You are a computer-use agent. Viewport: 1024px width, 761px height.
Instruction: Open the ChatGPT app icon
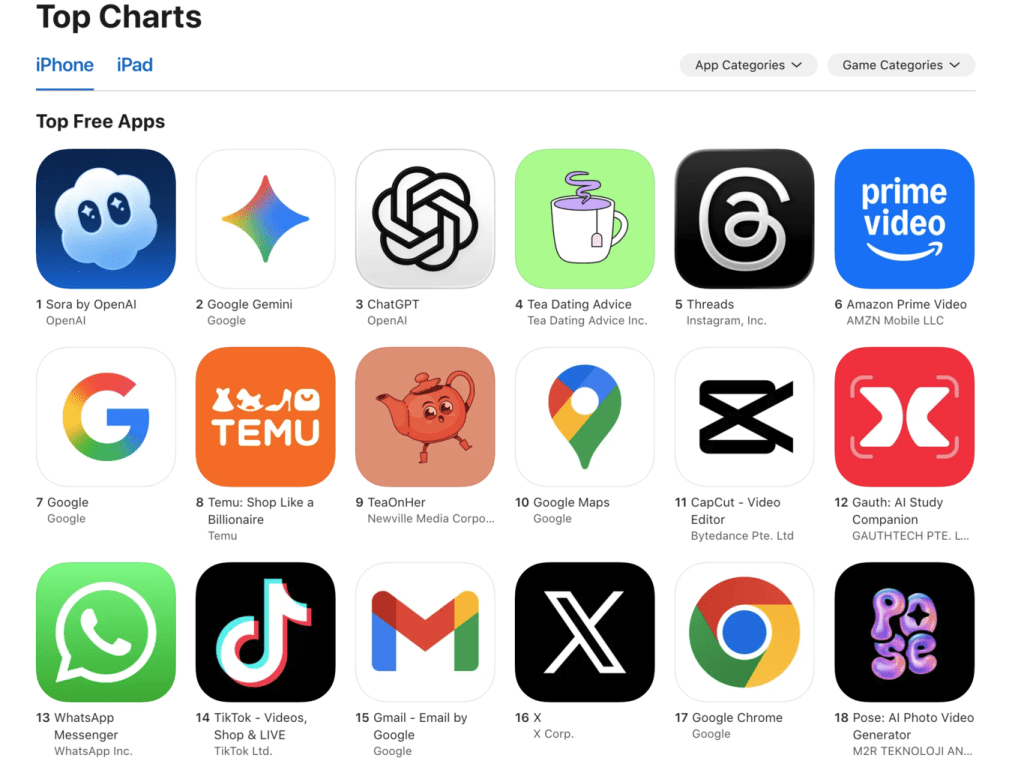coord(425,219)
